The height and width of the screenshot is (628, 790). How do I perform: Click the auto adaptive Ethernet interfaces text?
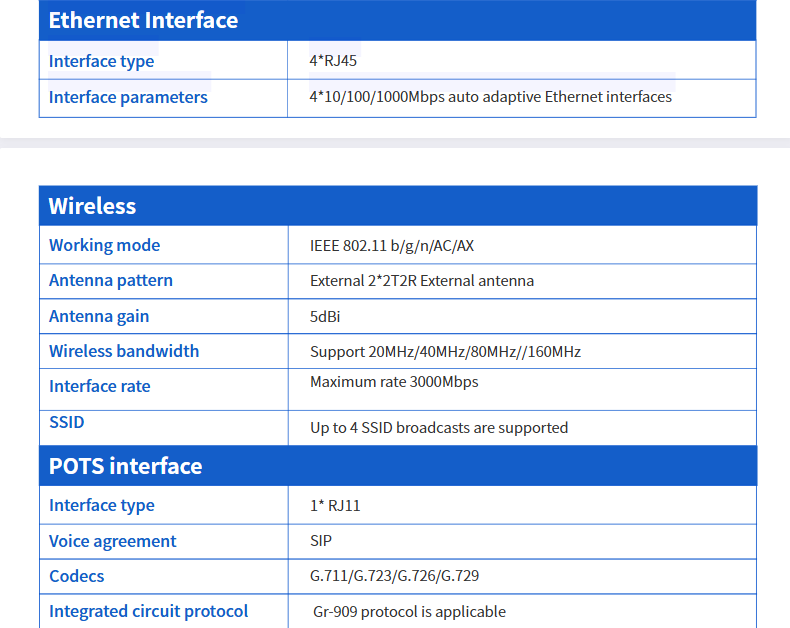click(491, 97)
